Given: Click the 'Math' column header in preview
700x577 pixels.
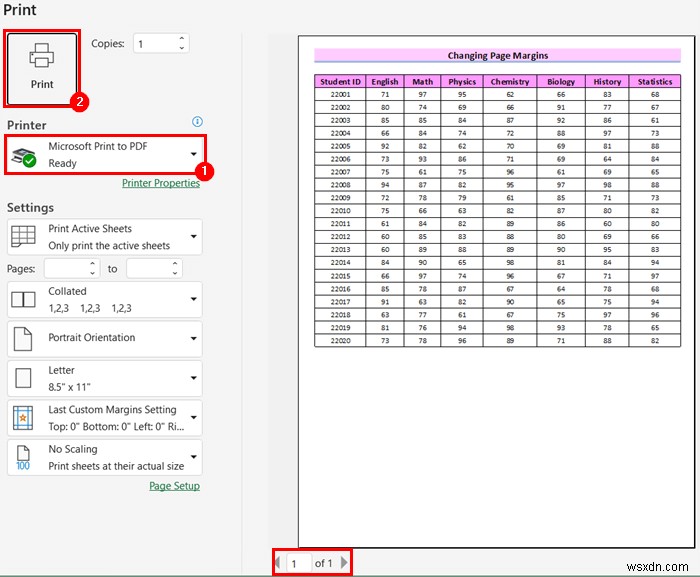Looking at the screenshot, I should pyautogui.click(x=422, y=82).
